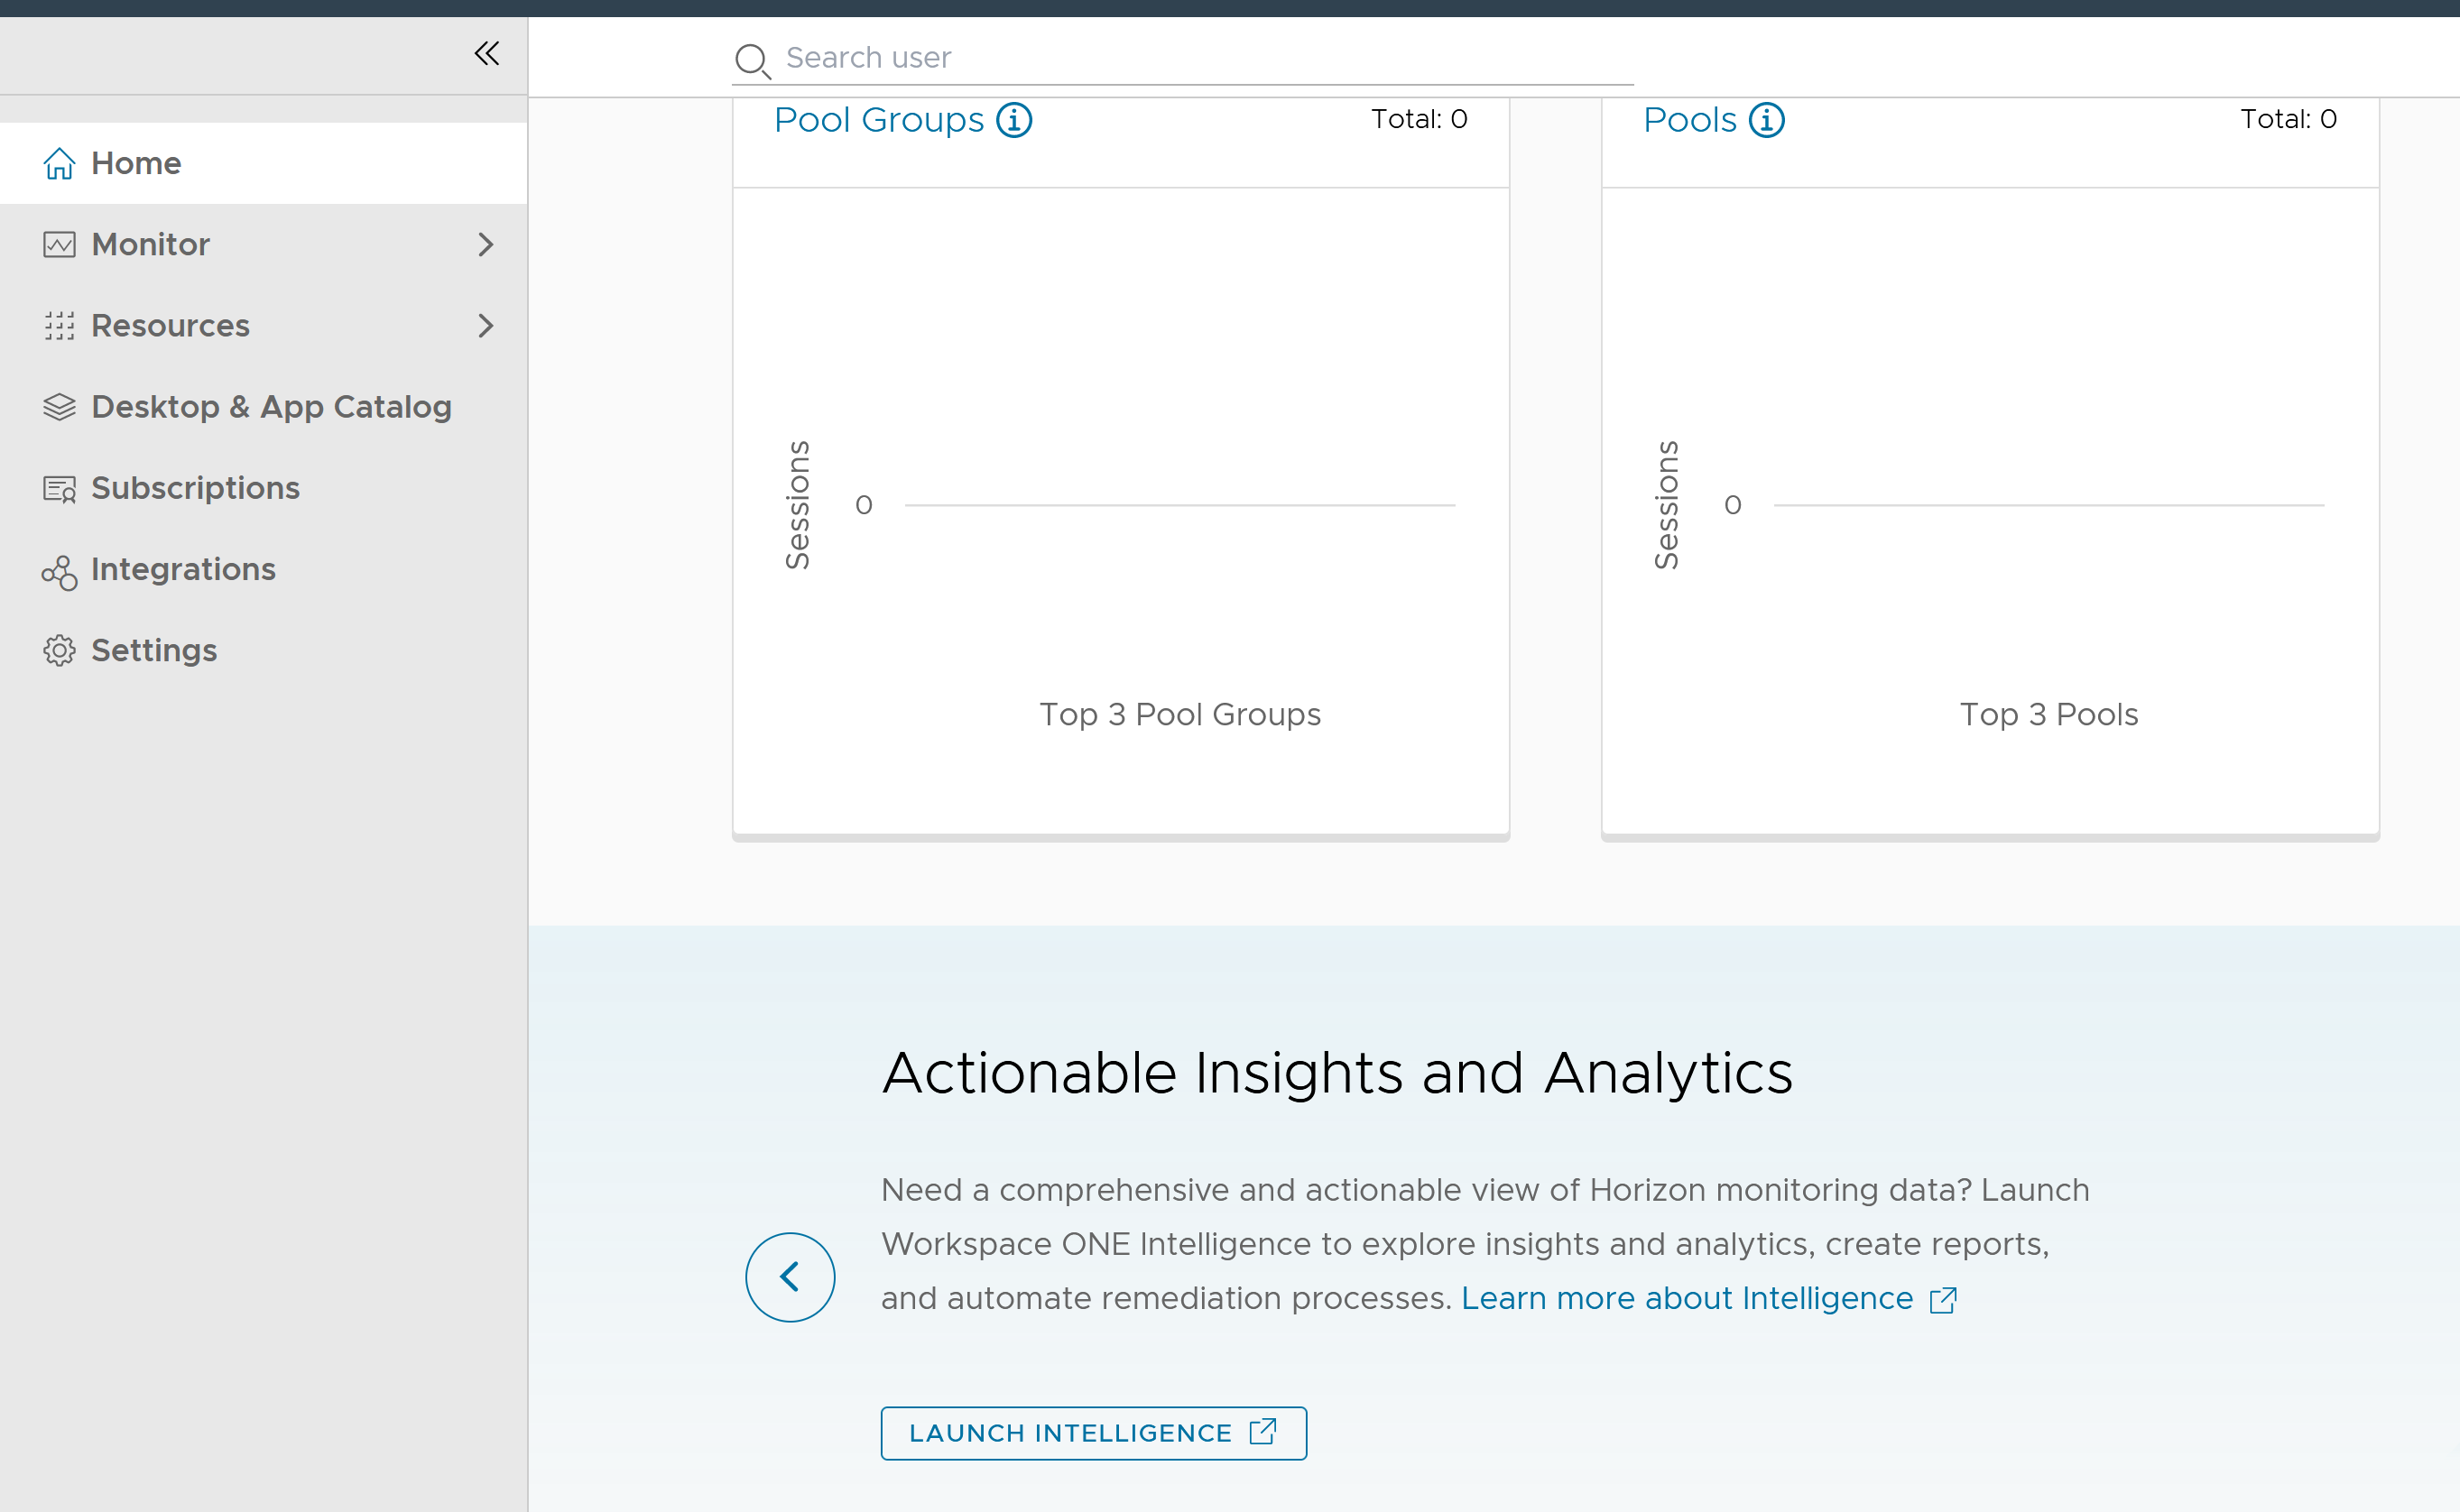2460x1512 pixels.
Task: Open Desktop & App Catalog
Action: pyautogui.click(x=264, y=407)
